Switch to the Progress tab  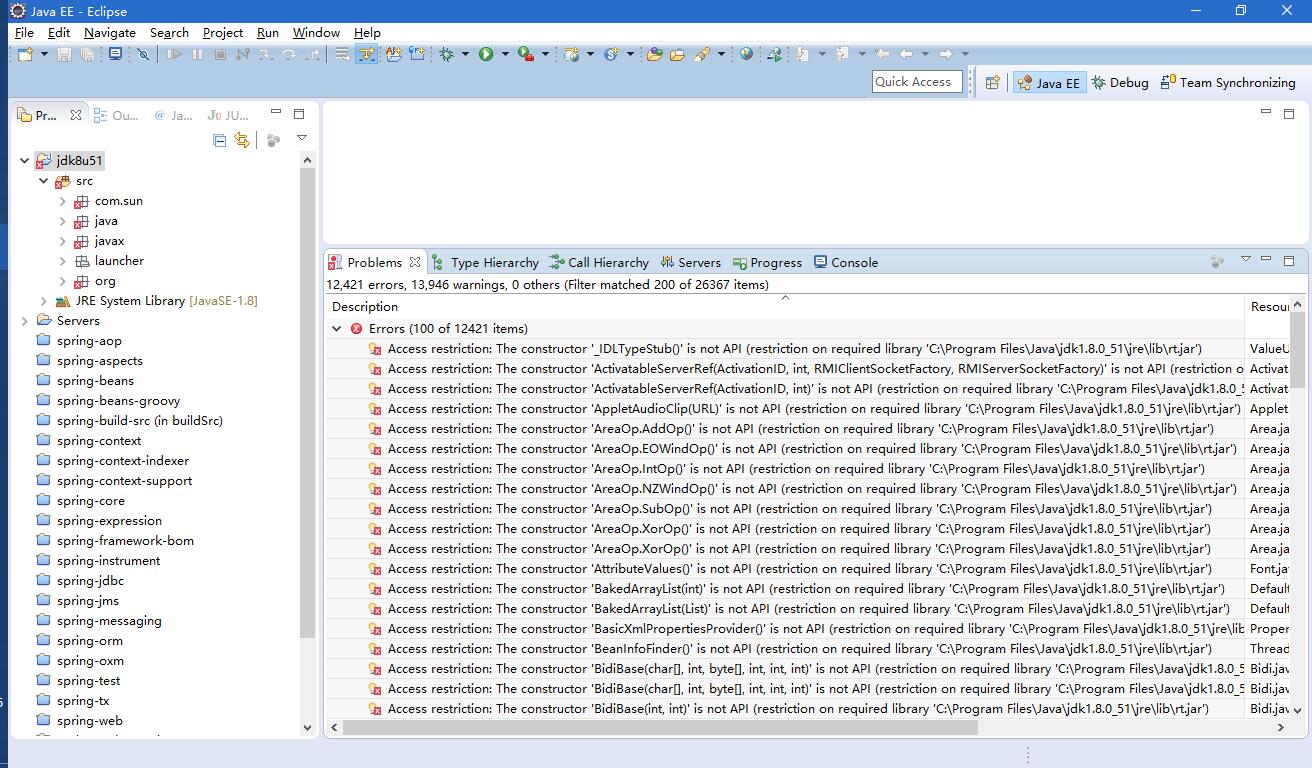pos(767,262)
